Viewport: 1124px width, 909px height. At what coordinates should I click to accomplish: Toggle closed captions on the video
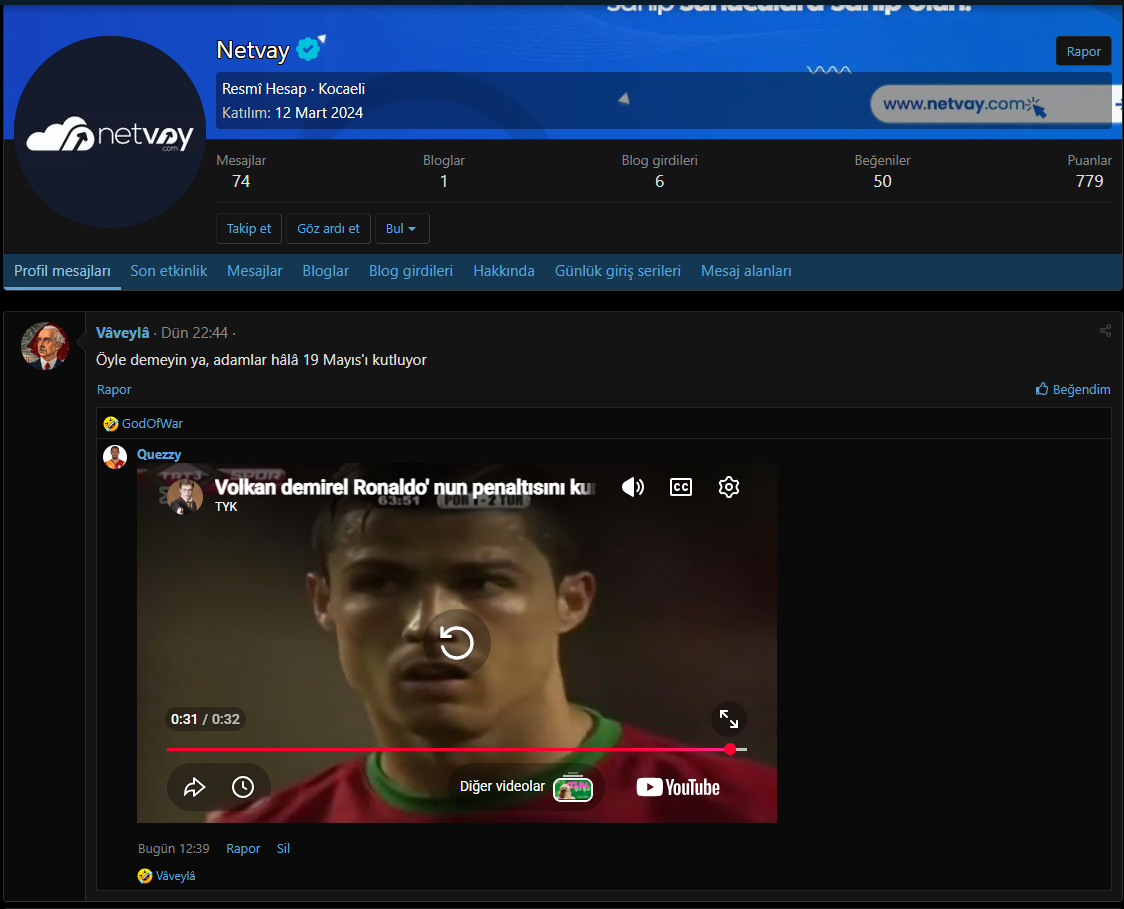click(680, 487)
